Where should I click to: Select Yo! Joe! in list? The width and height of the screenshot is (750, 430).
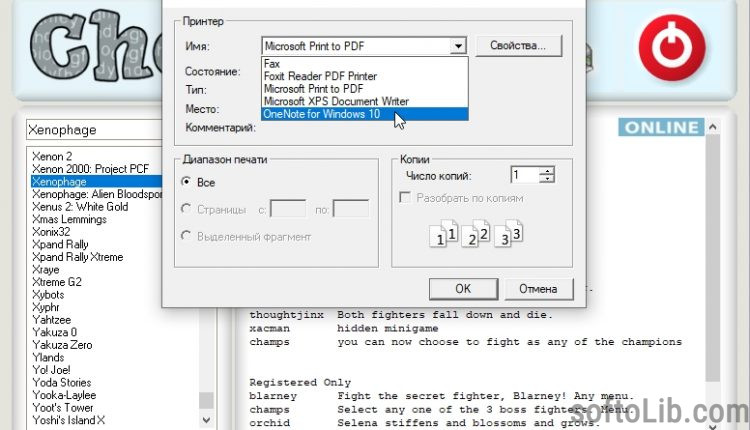coord(51,370)
